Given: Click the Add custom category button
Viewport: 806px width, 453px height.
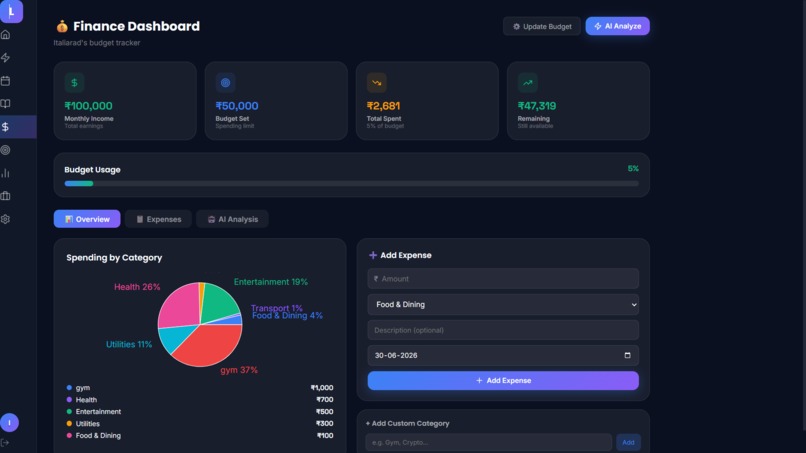Looking at the screenshot, I should (628, 442).
